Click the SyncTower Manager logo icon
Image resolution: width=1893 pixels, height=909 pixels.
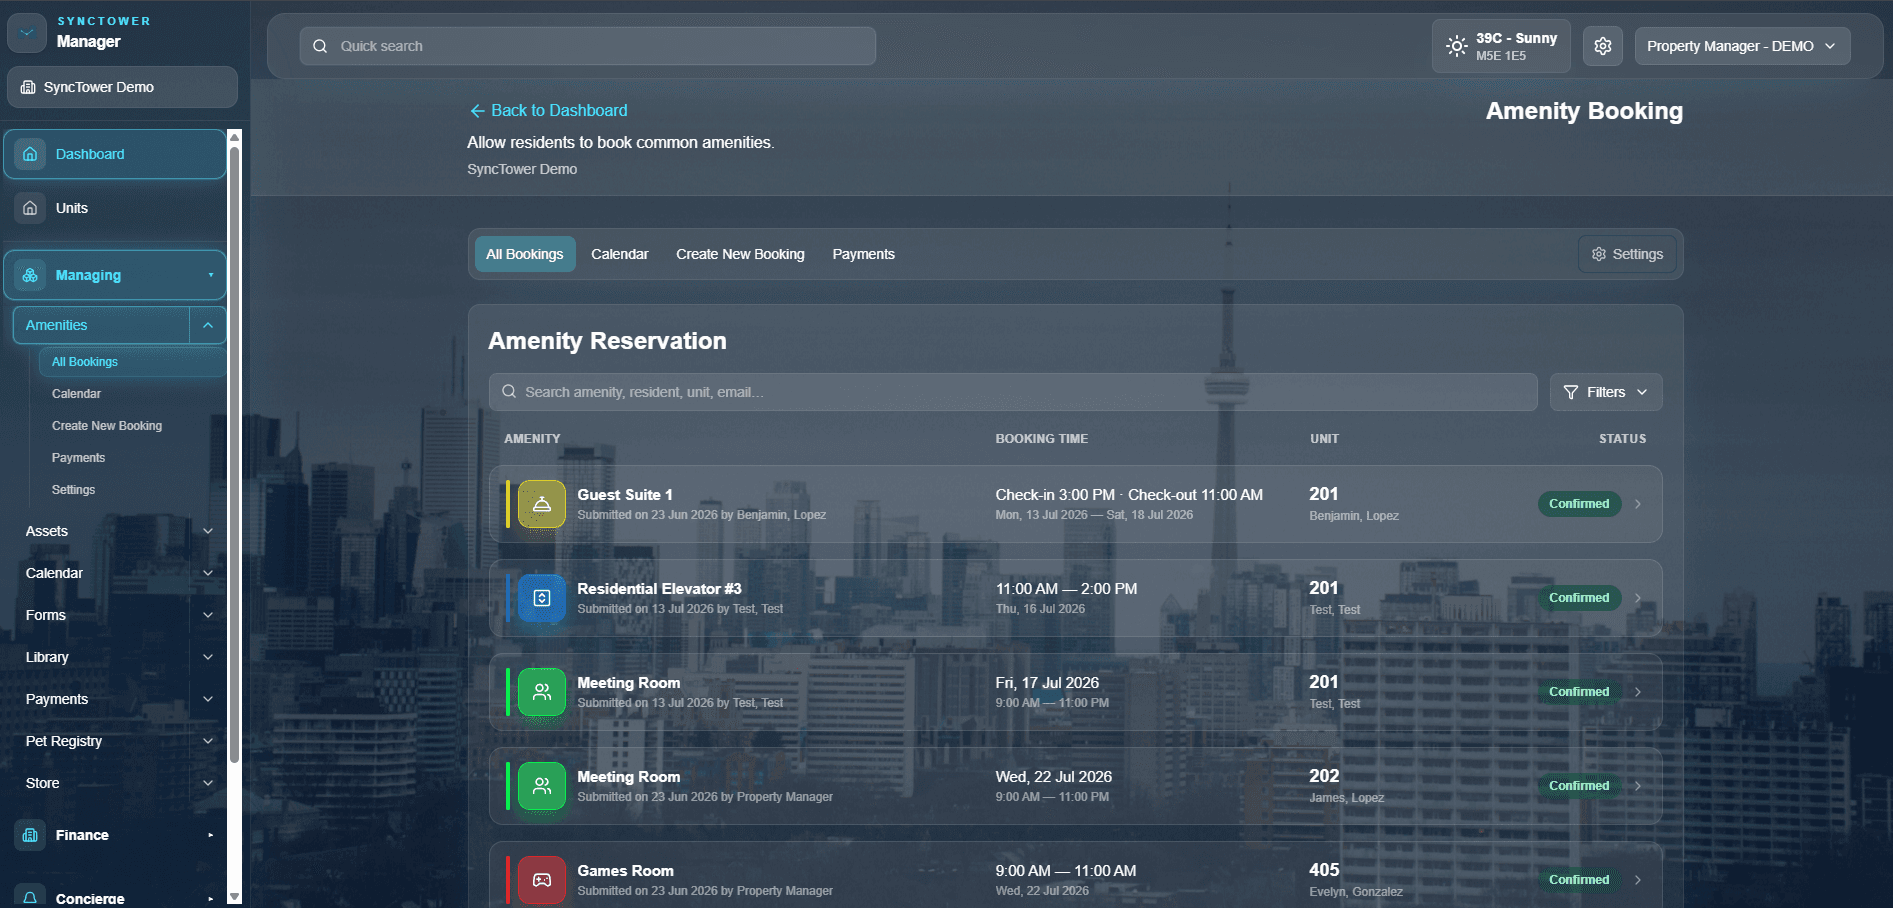coord(27,32)
